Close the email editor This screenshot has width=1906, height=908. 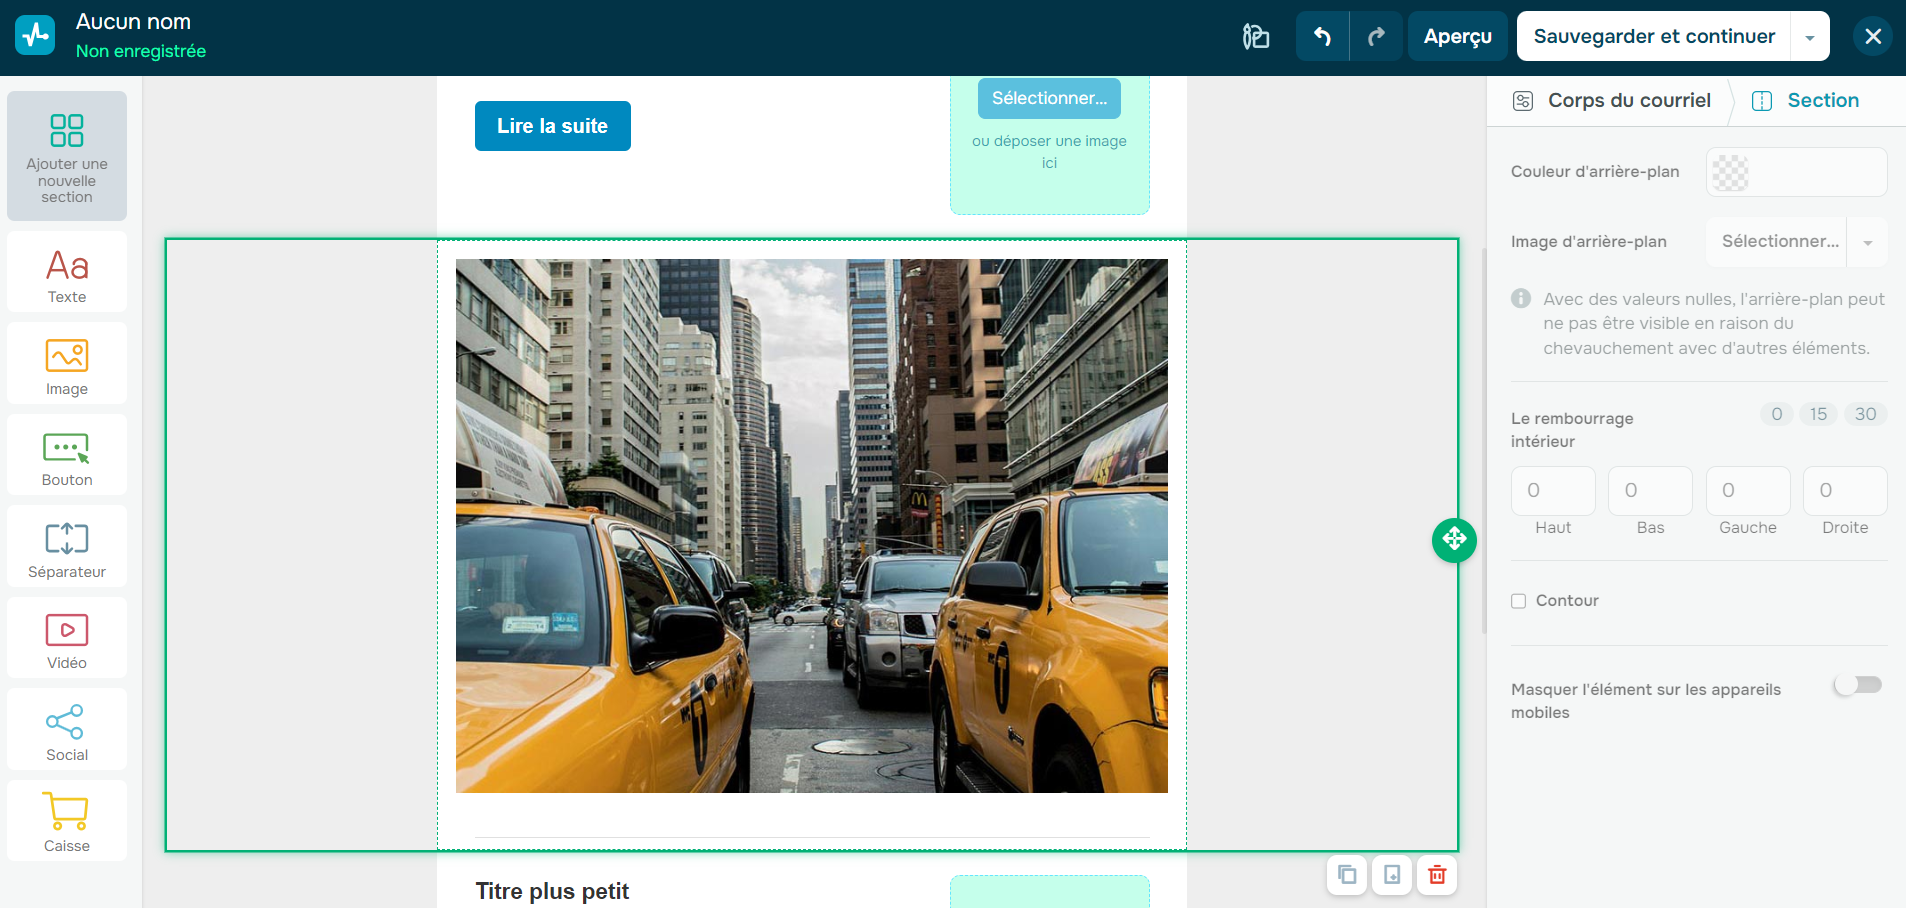(x=1873, y=37)
